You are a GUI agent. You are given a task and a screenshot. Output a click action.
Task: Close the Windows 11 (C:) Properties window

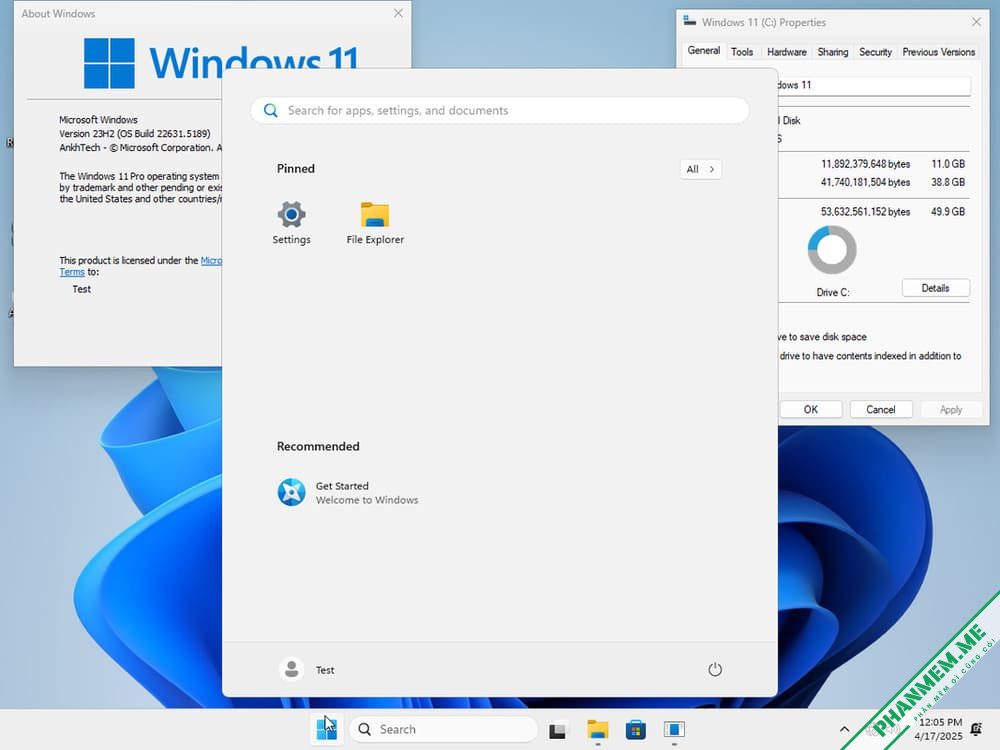[x=976, y=22]
